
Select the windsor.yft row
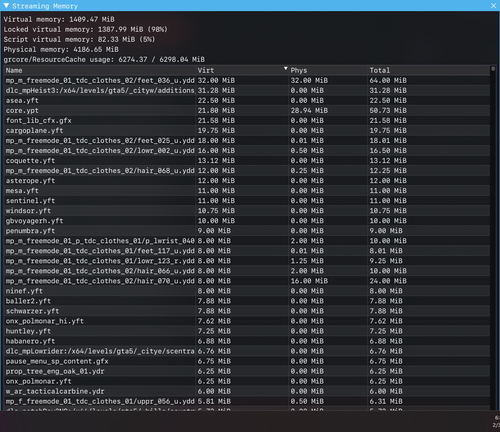click(247, 211)
